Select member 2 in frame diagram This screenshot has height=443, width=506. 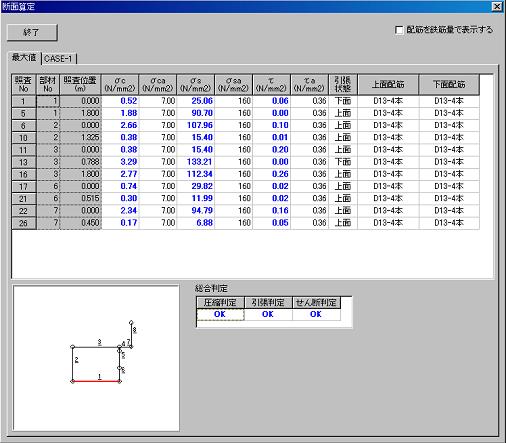pos(73,364)
